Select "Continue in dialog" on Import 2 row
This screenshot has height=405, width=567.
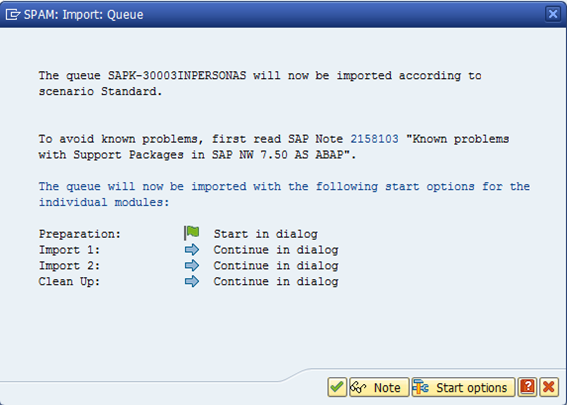point(276,266)
